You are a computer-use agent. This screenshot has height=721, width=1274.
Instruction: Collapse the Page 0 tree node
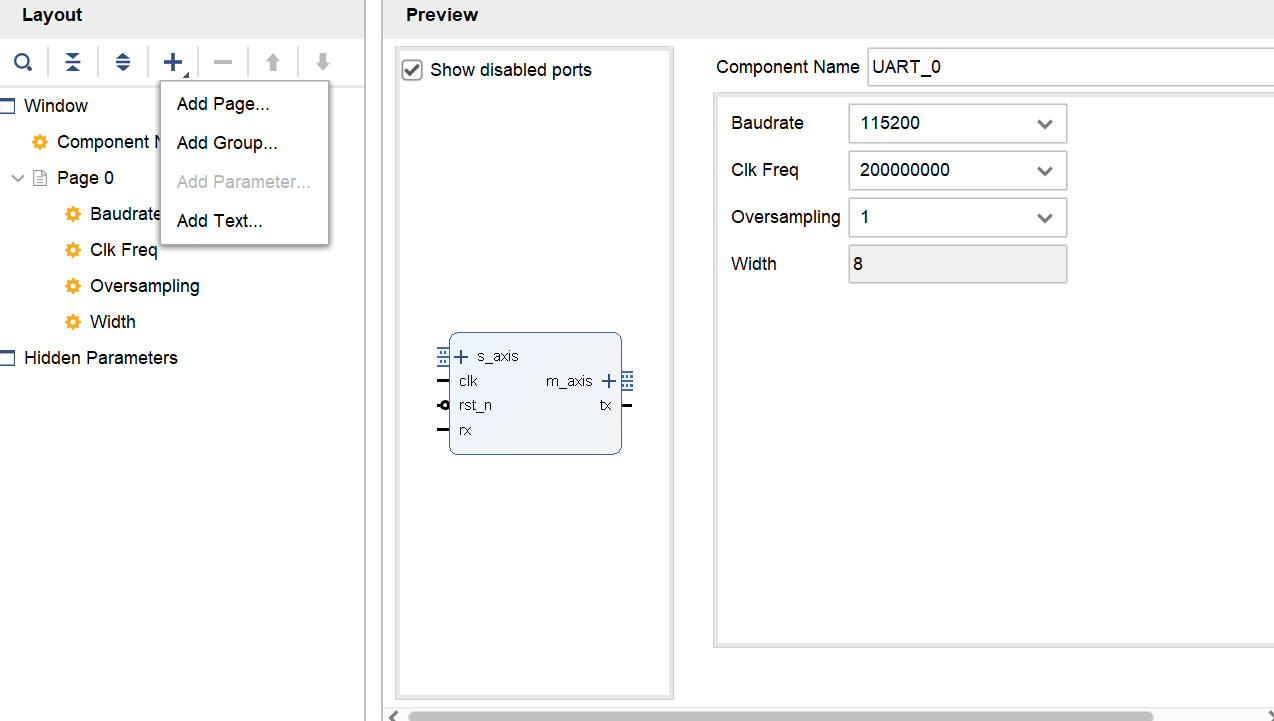click(x=18, y=178)
